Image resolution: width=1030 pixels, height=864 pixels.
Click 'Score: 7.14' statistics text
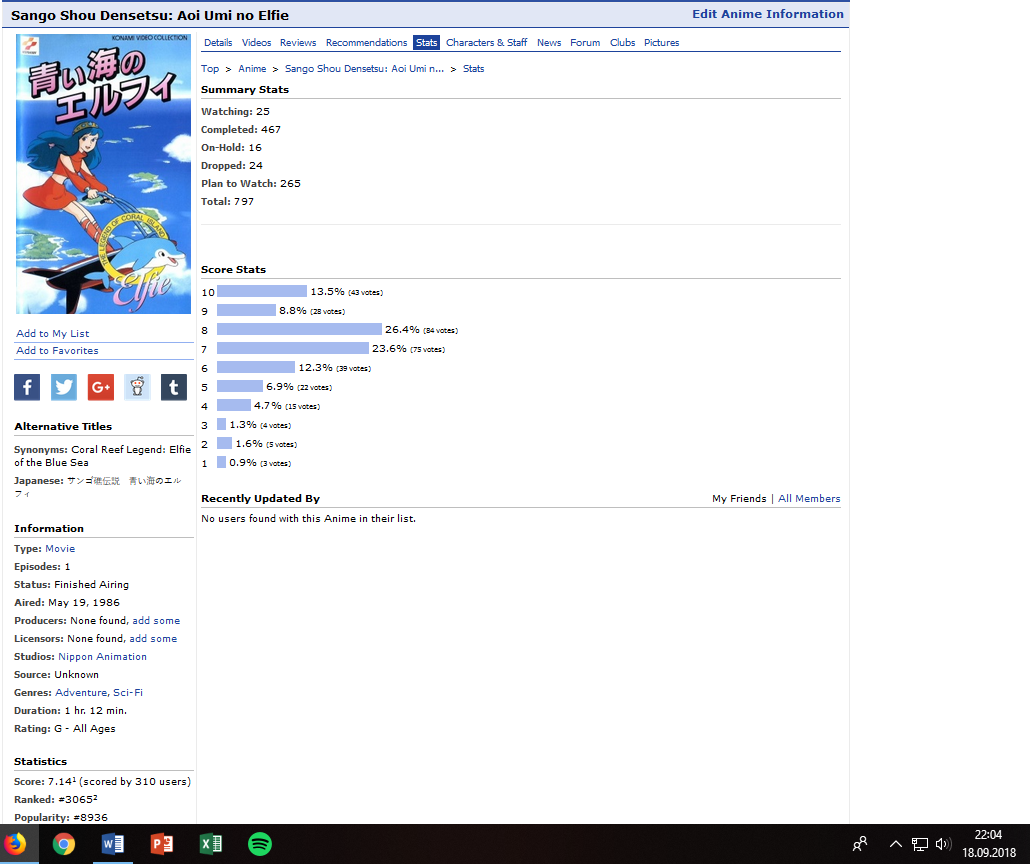pyautogui.click(x=102, y=782)
